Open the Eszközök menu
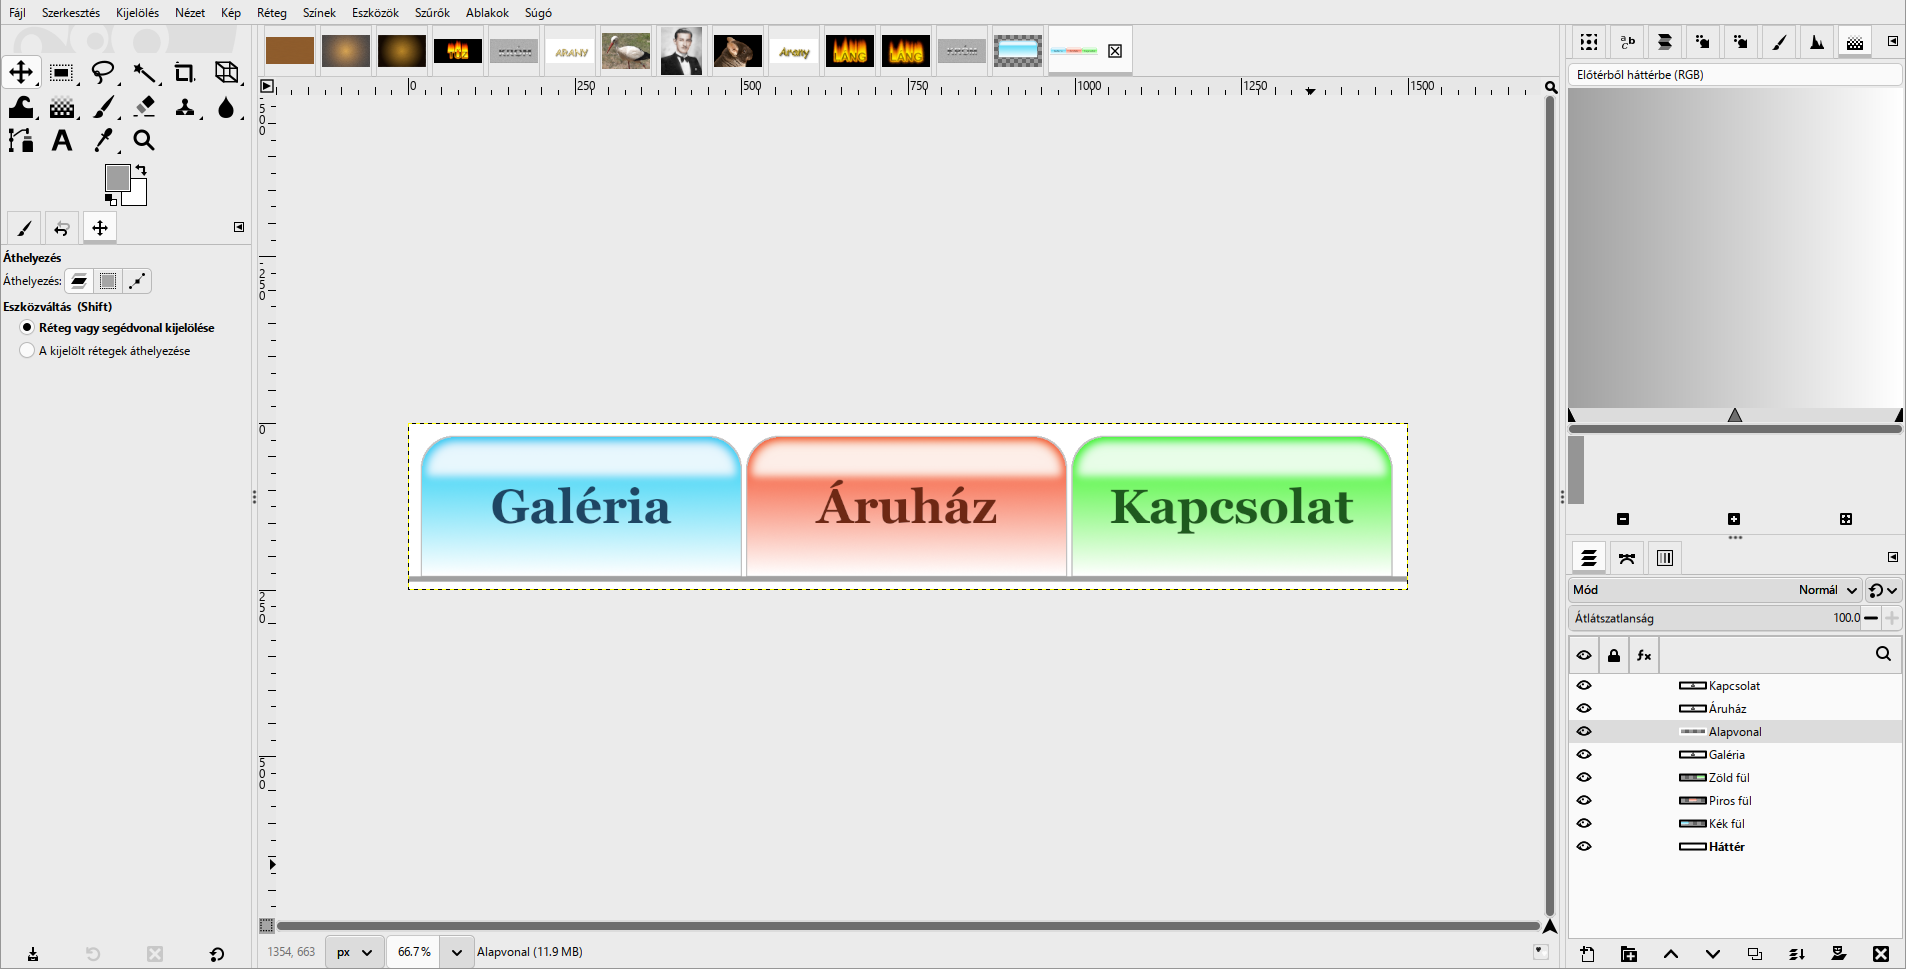 [375, 13]
